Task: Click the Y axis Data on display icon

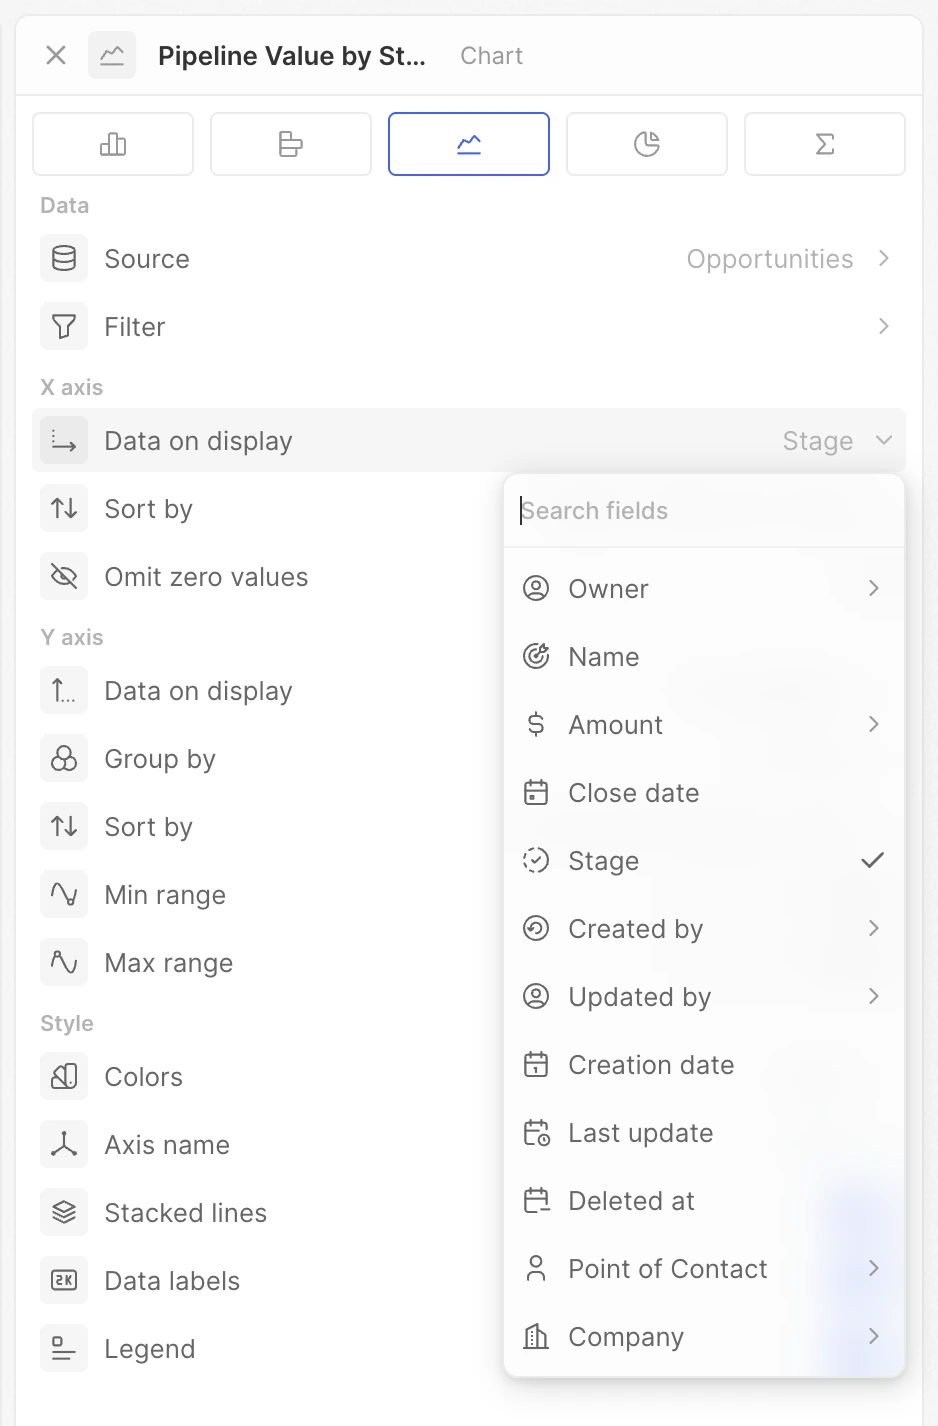Action: pyautogui.click(x=64, y=690)
